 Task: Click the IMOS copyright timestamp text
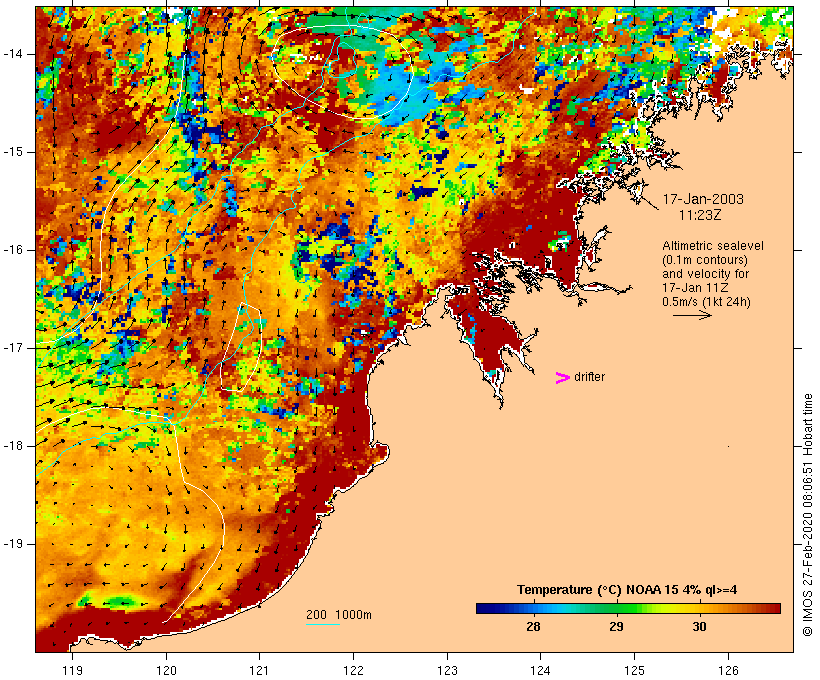pyautogui.click(x=808, y=515)
